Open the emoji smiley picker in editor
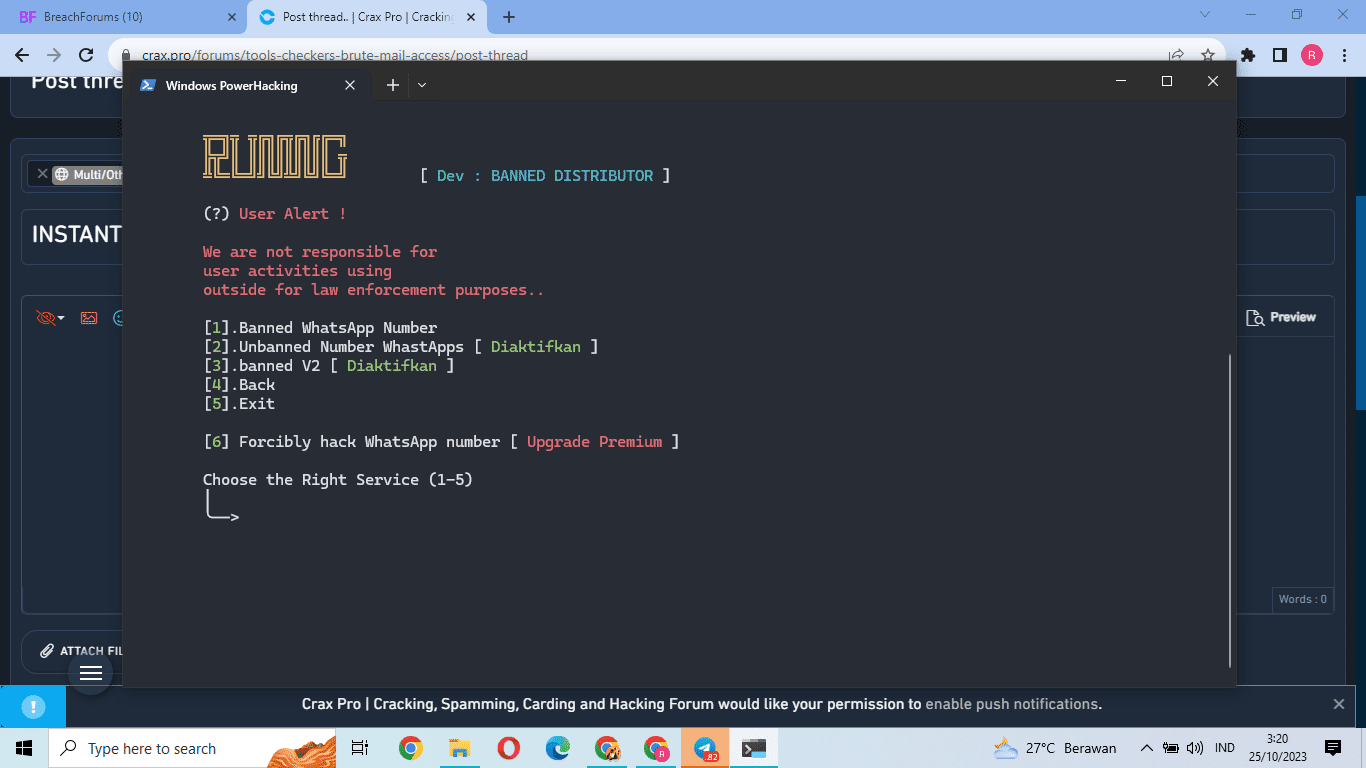Screen dimensions: 1366x768 pos(118,318)
